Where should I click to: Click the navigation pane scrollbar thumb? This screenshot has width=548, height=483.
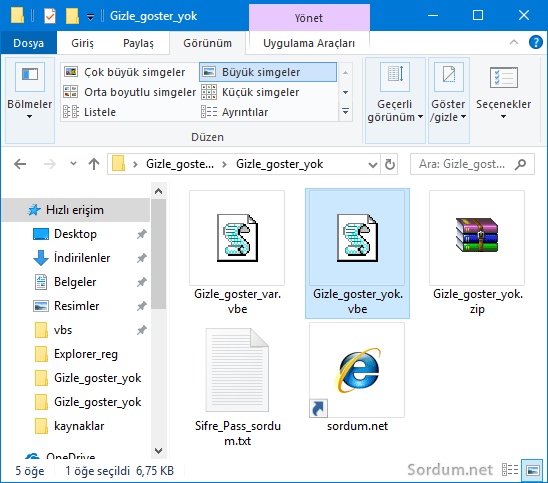pos(159,254)
